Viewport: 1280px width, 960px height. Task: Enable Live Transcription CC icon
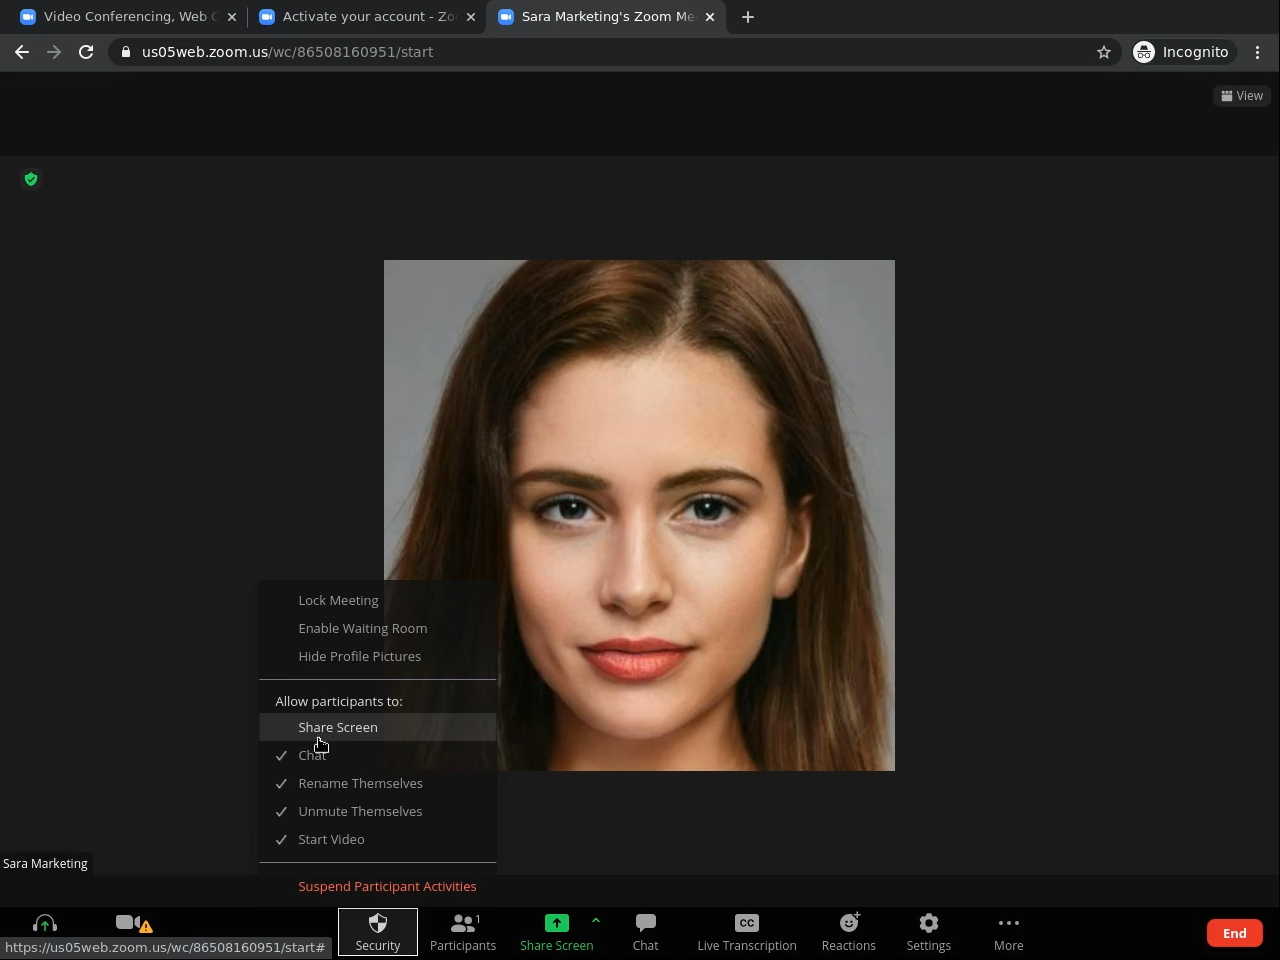[746, 923]
